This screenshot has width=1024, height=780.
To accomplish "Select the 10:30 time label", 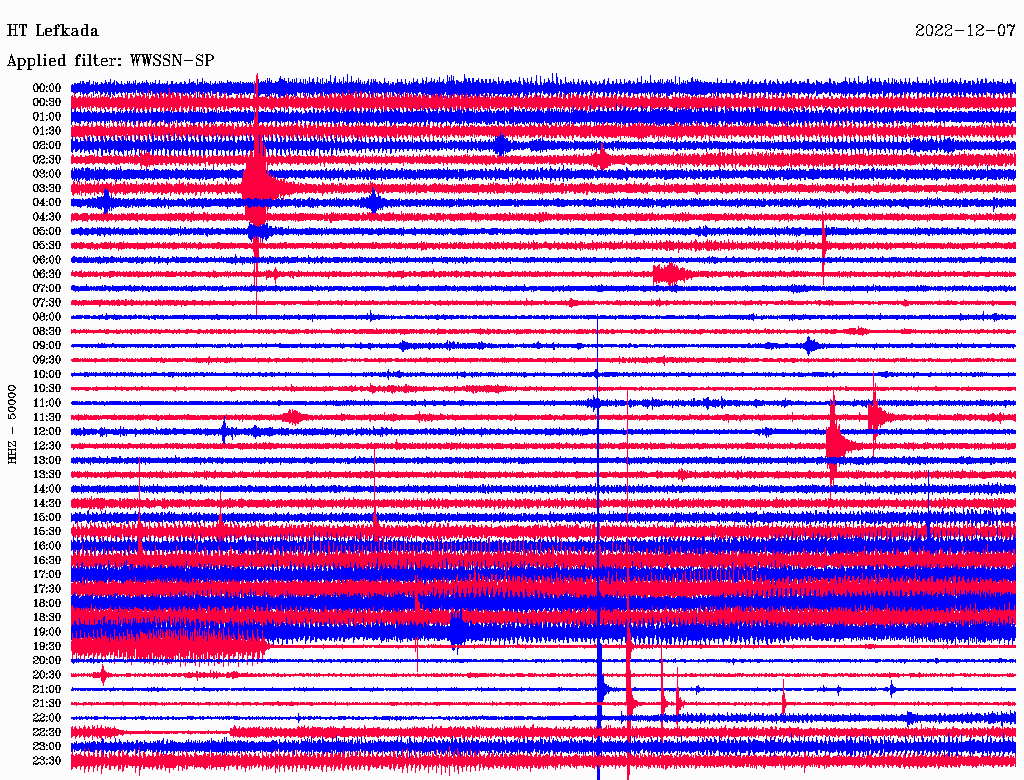I will (x=46, y=389).
